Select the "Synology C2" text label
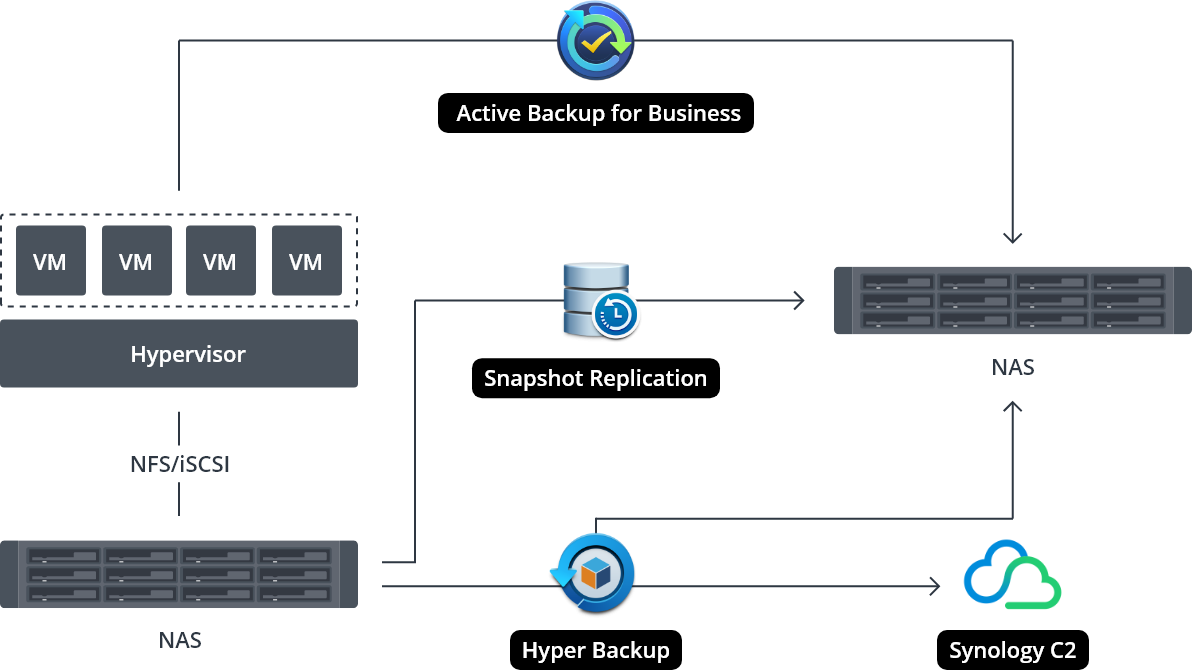 1012,650
